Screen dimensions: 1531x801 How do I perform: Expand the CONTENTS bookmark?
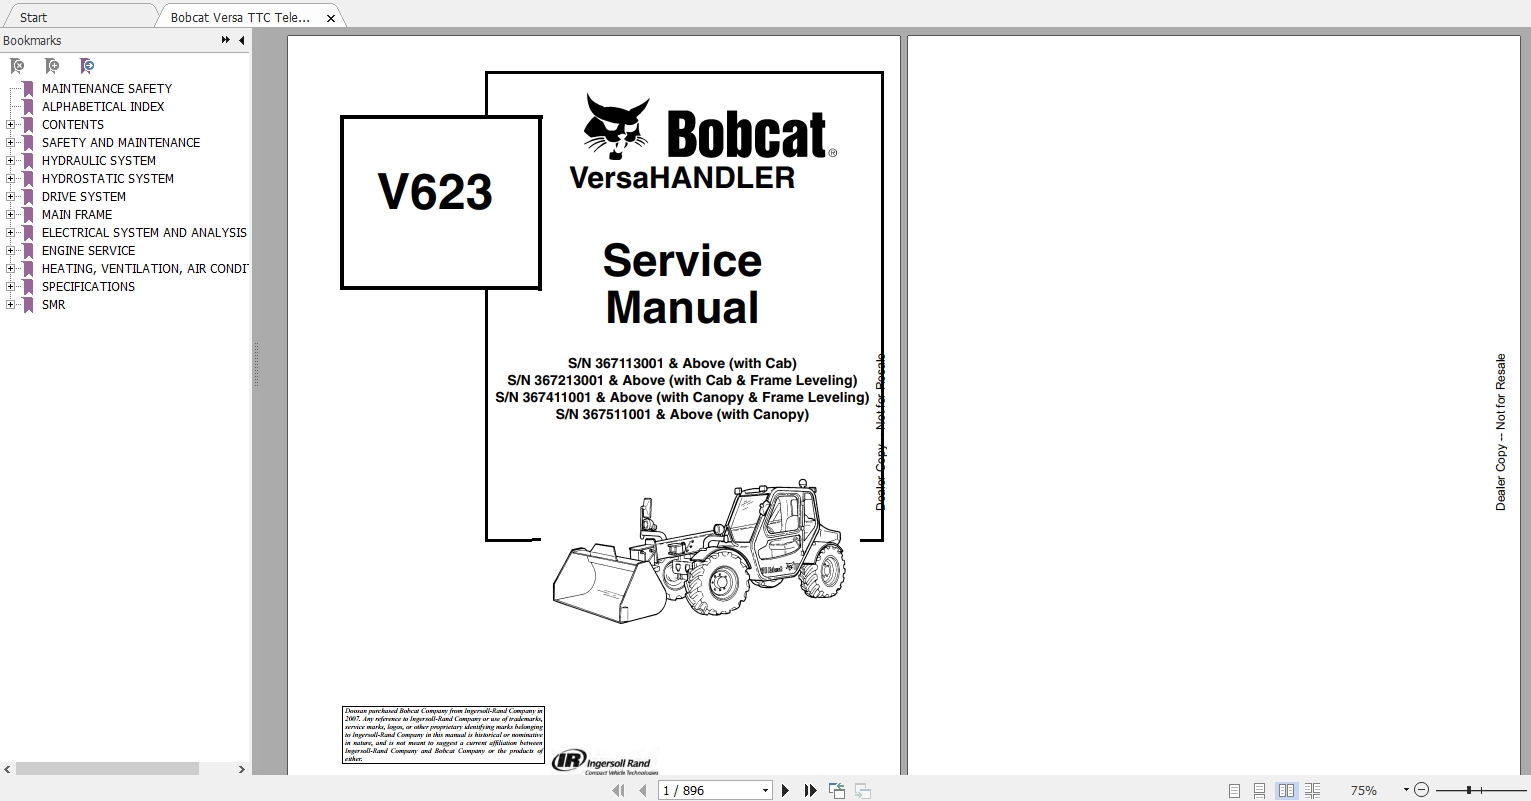[10, 125]
